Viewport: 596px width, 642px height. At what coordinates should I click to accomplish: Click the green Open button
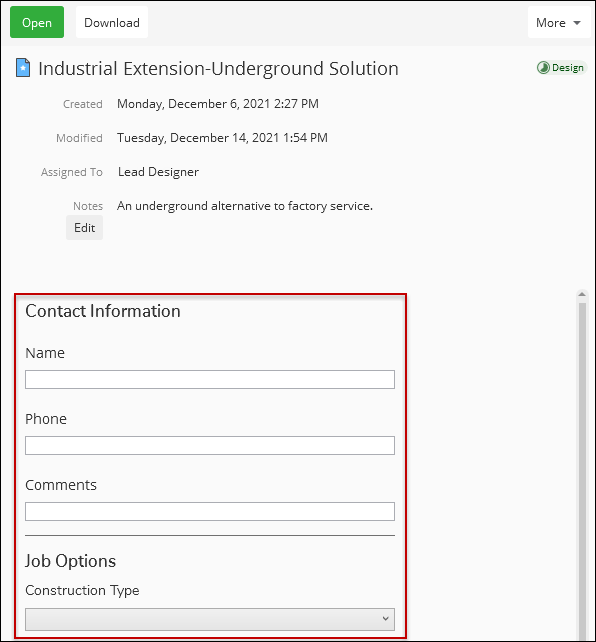(x=37, y=22)
